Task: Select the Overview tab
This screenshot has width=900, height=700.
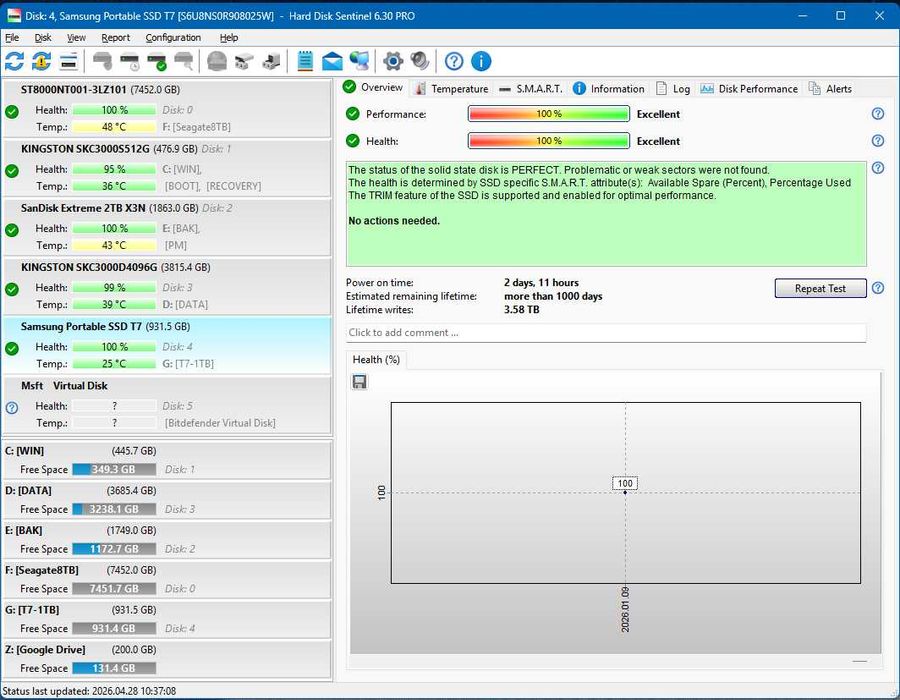Action: [373, 87]
